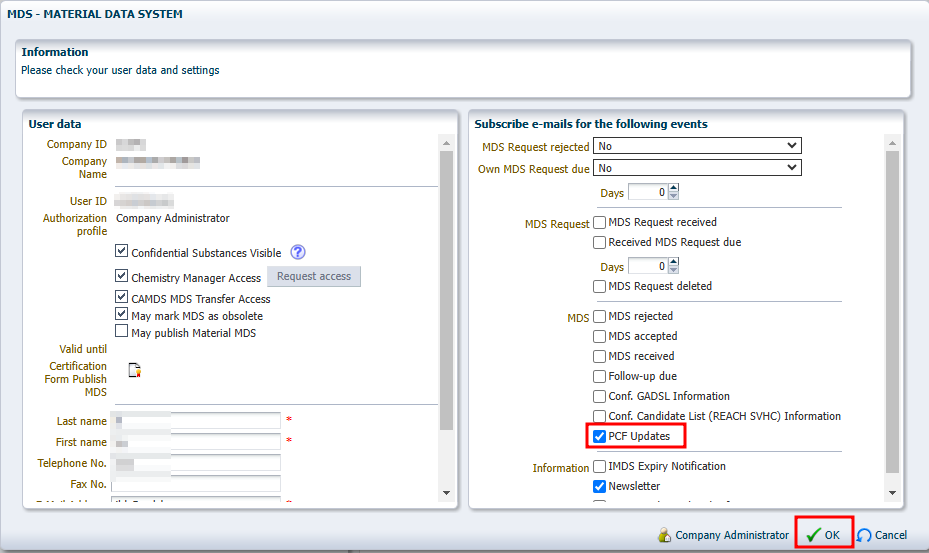The height and width of the screenshot is (553, 929).
Task: Enable May publish Material MDS
Action: 121,331
